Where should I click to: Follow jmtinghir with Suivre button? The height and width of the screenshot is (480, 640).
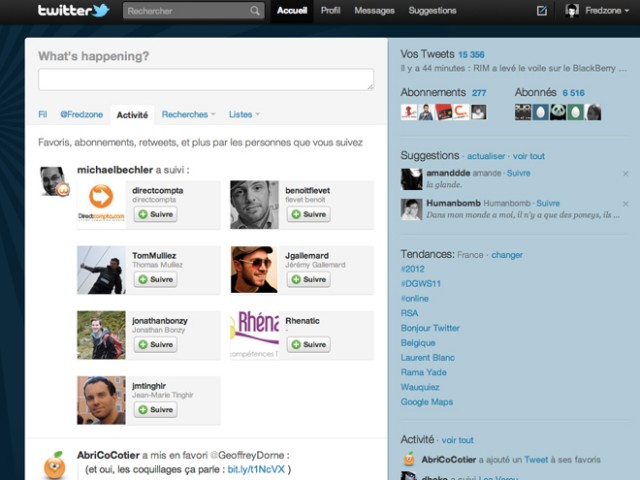tap(156, 409)
